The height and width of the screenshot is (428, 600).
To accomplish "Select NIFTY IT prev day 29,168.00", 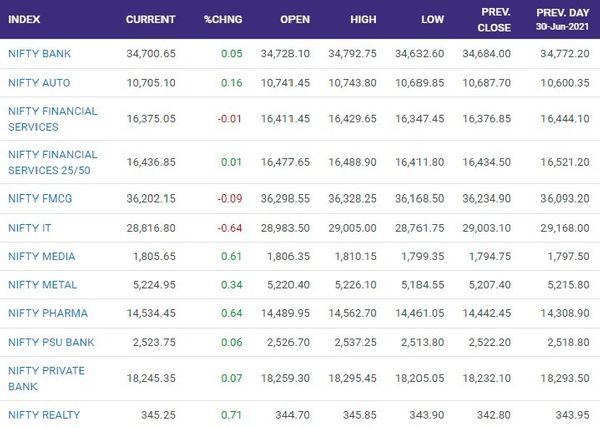I will tap(565, 228).
